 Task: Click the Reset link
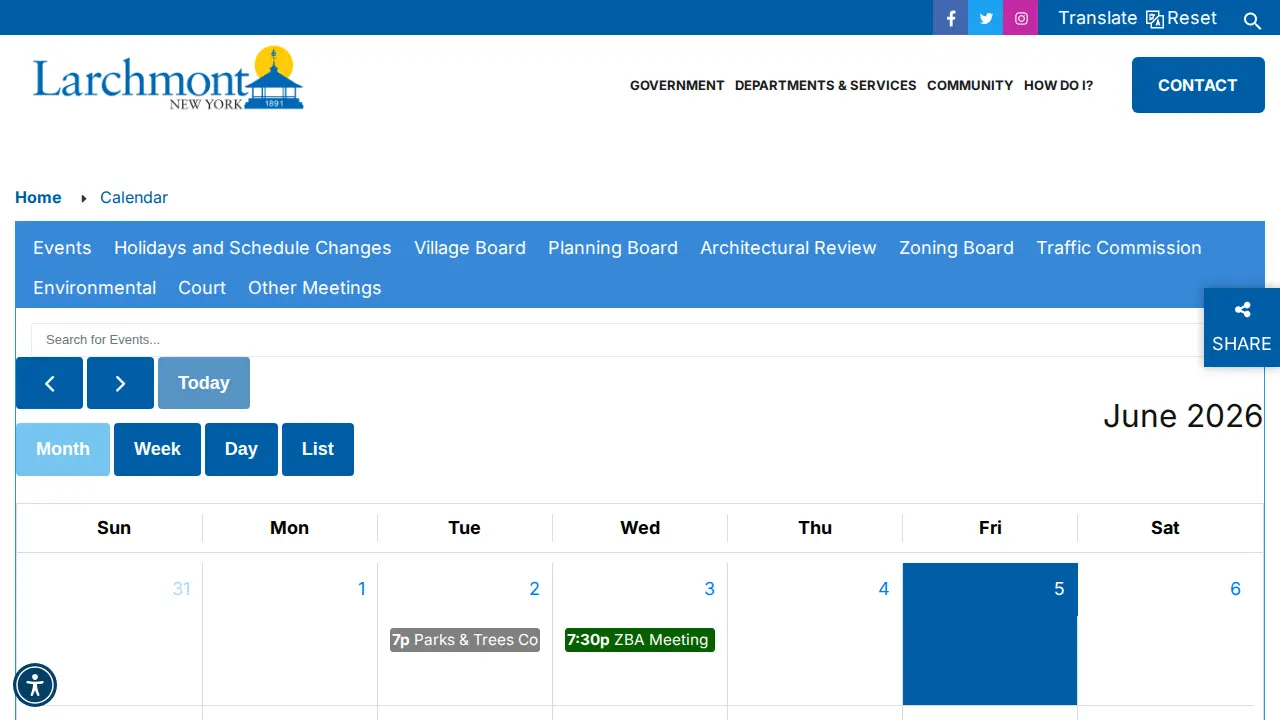pyautogui.click(x=1192, y=18)
